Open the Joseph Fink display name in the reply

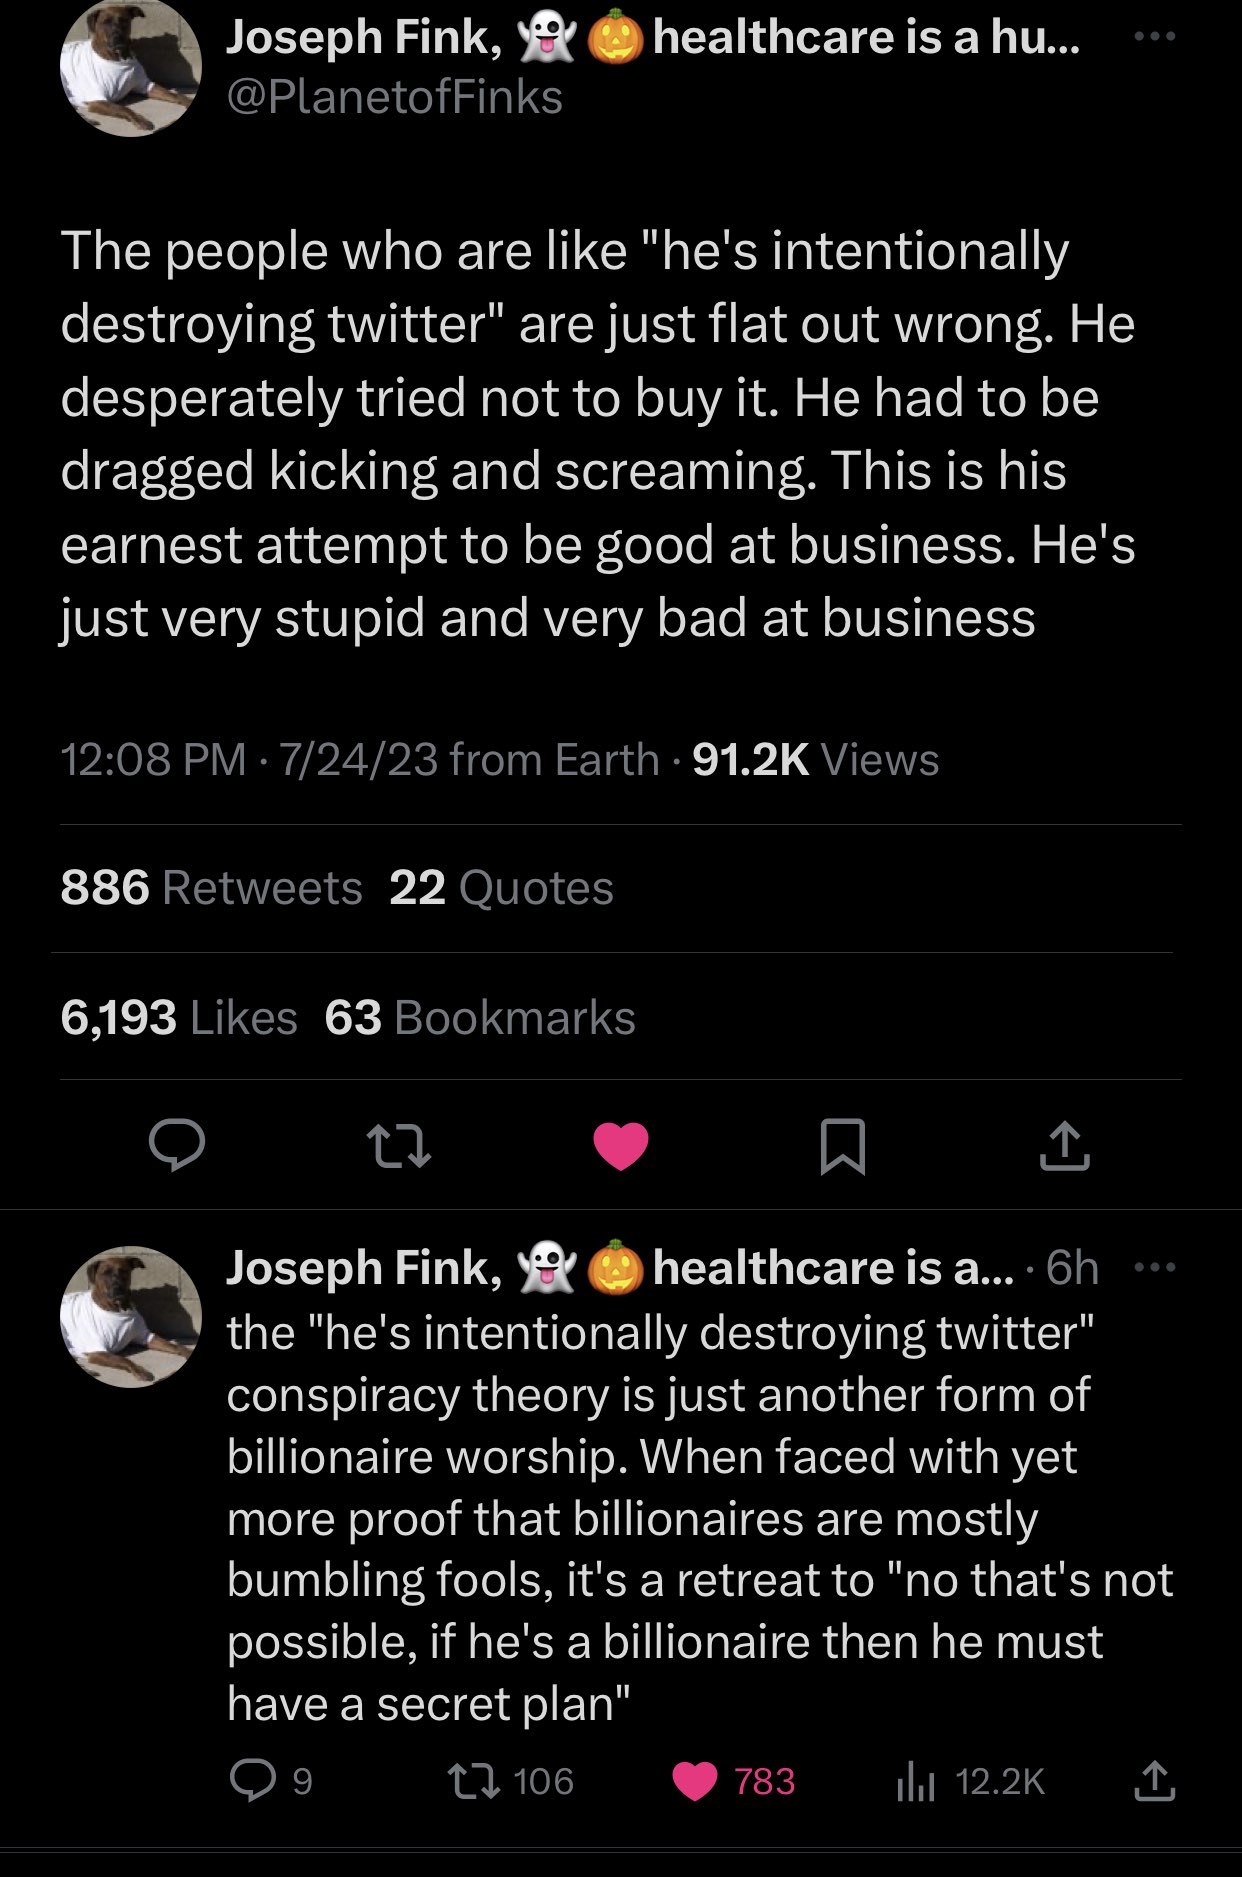point(364,1268)
